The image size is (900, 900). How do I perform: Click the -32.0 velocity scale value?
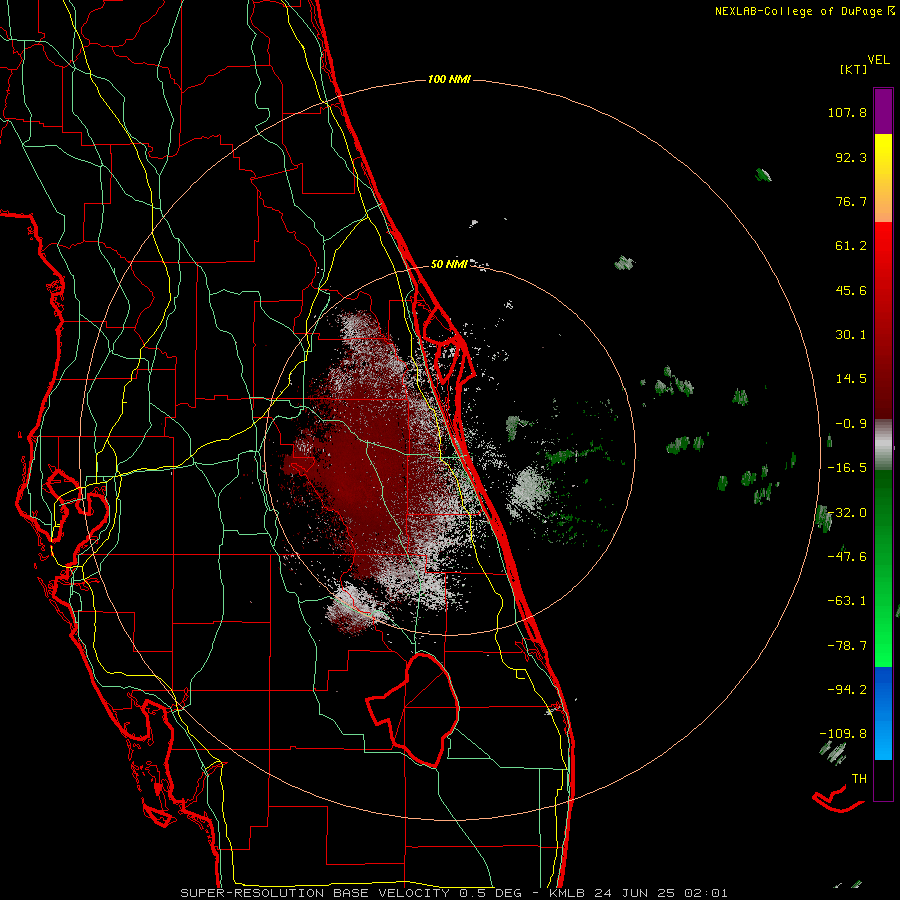click(847, 513)
